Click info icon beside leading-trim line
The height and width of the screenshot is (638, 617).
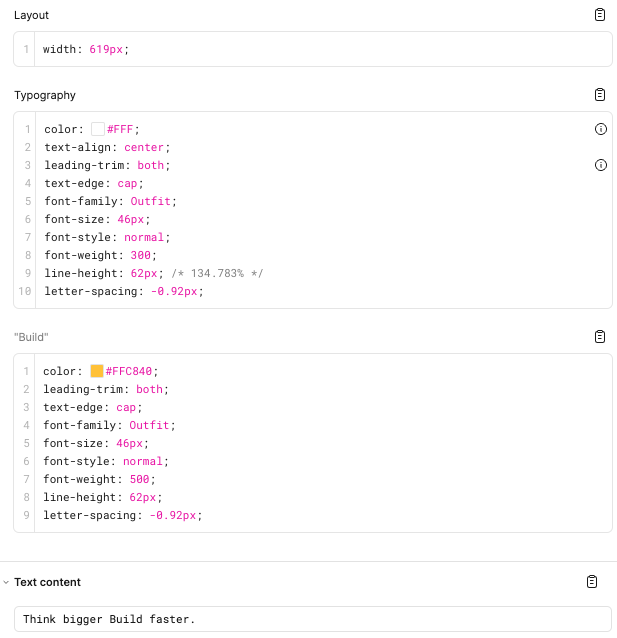(x=601, y=165)
